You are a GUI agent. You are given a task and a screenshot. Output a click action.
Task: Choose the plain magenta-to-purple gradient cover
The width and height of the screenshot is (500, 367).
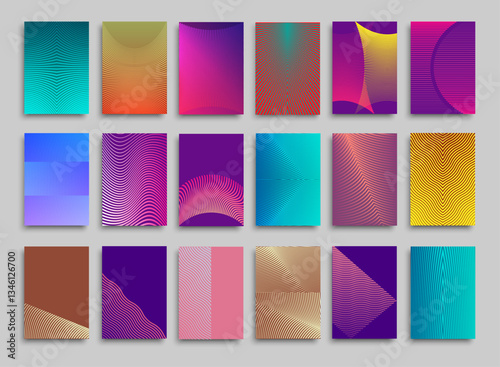tap(211, 68)
